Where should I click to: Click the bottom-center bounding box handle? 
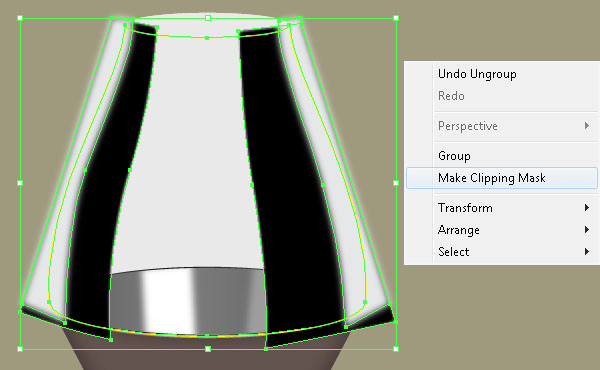pyautogui.click(x=208, y=349)
